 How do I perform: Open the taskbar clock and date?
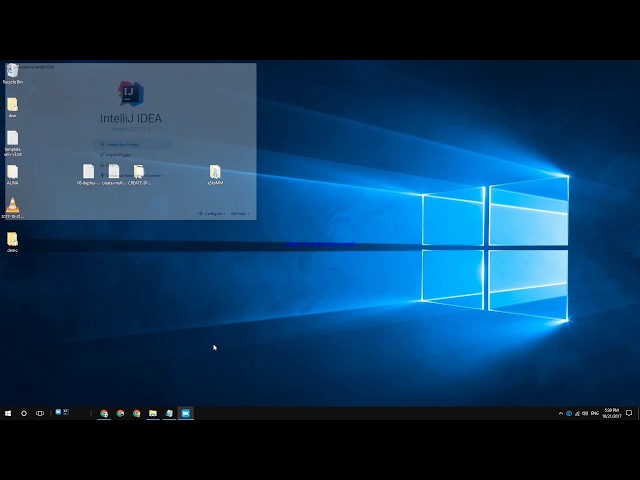(611, 413)
